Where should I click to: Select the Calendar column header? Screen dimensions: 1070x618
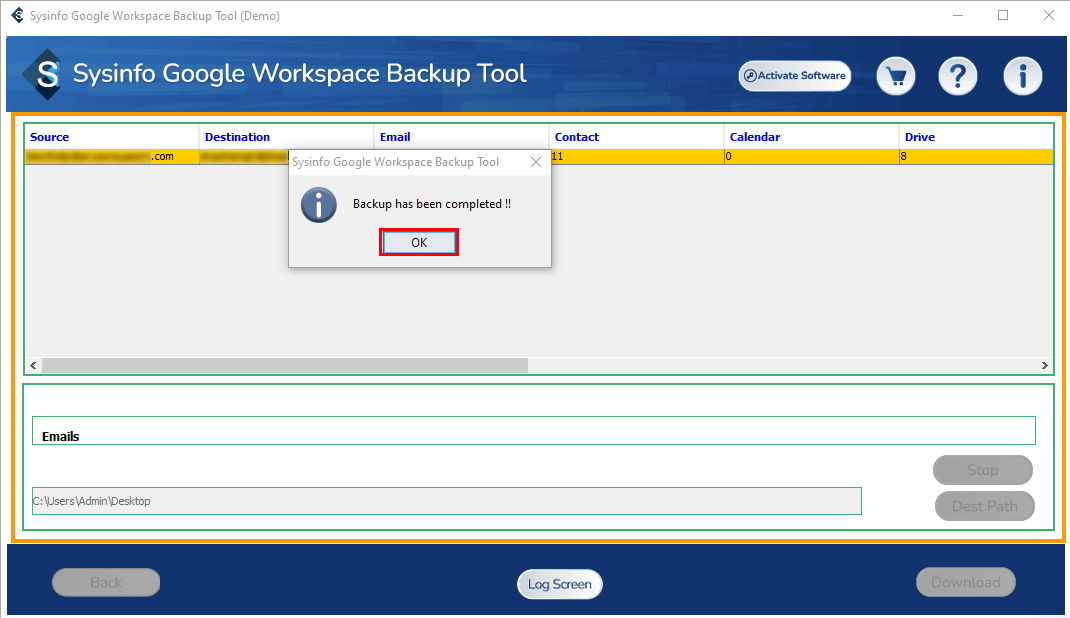tap(755, 137)
